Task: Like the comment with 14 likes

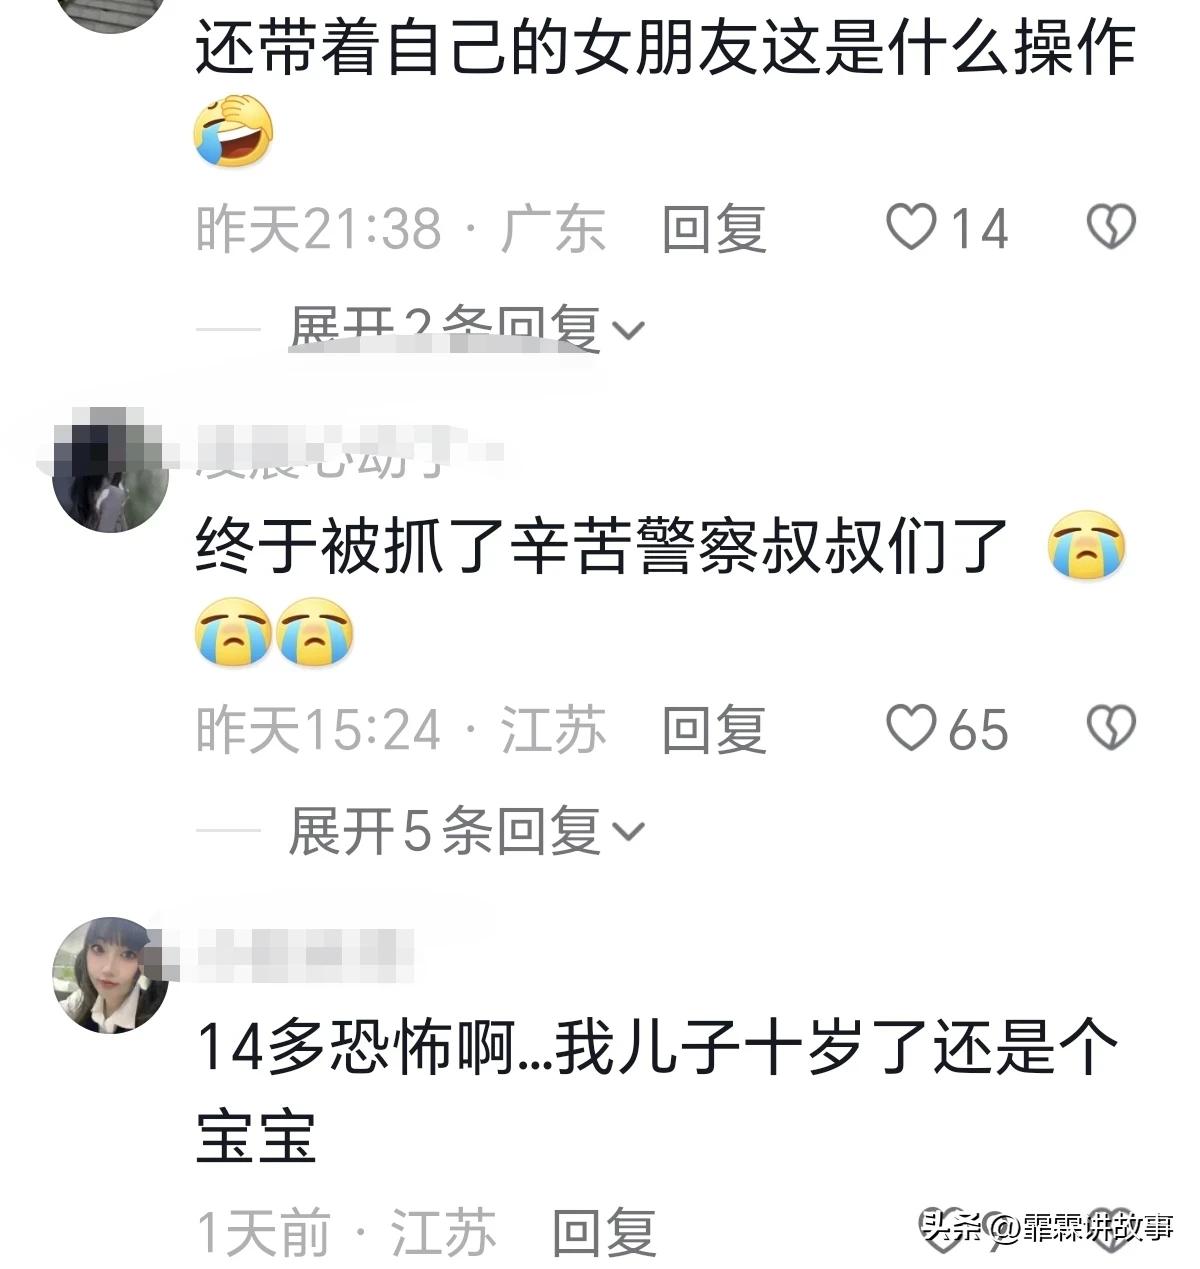Action: 912,227
